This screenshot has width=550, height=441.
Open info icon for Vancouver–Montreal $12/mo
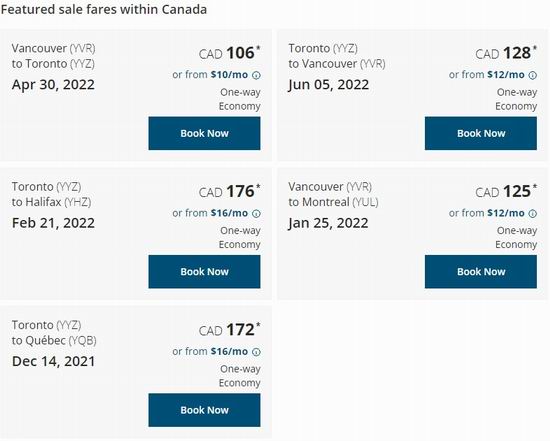(533, 214)
